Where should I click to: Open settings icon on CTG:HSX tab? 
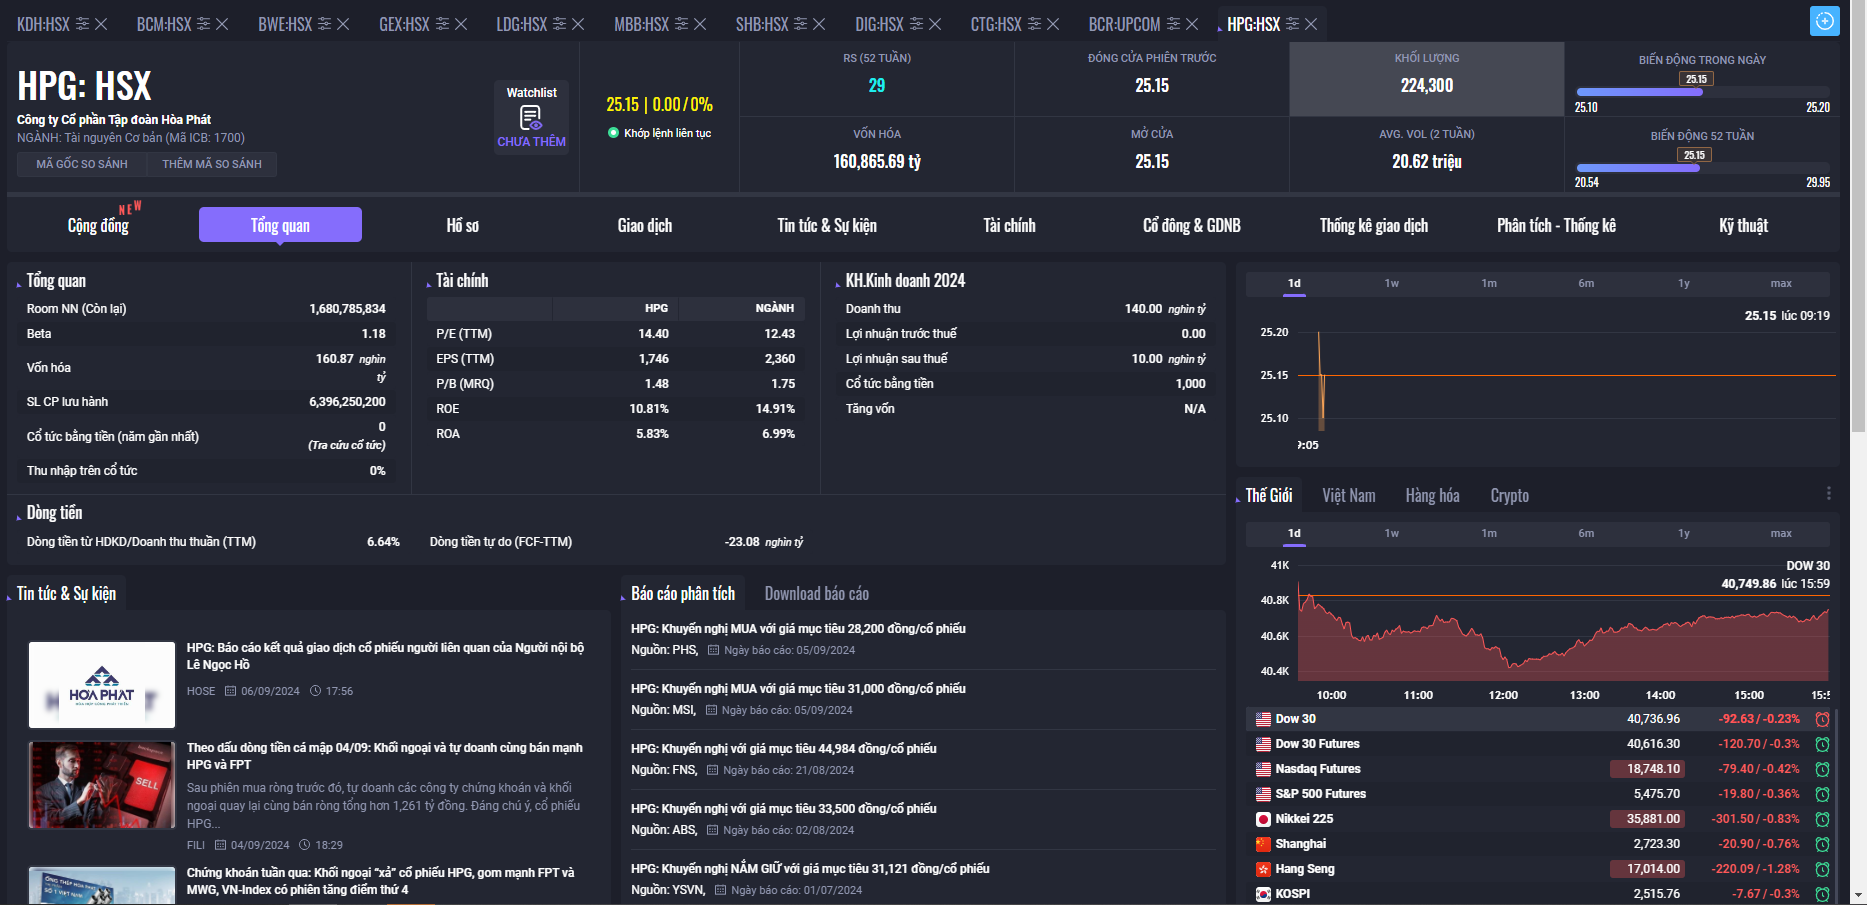pos(1035,24)
